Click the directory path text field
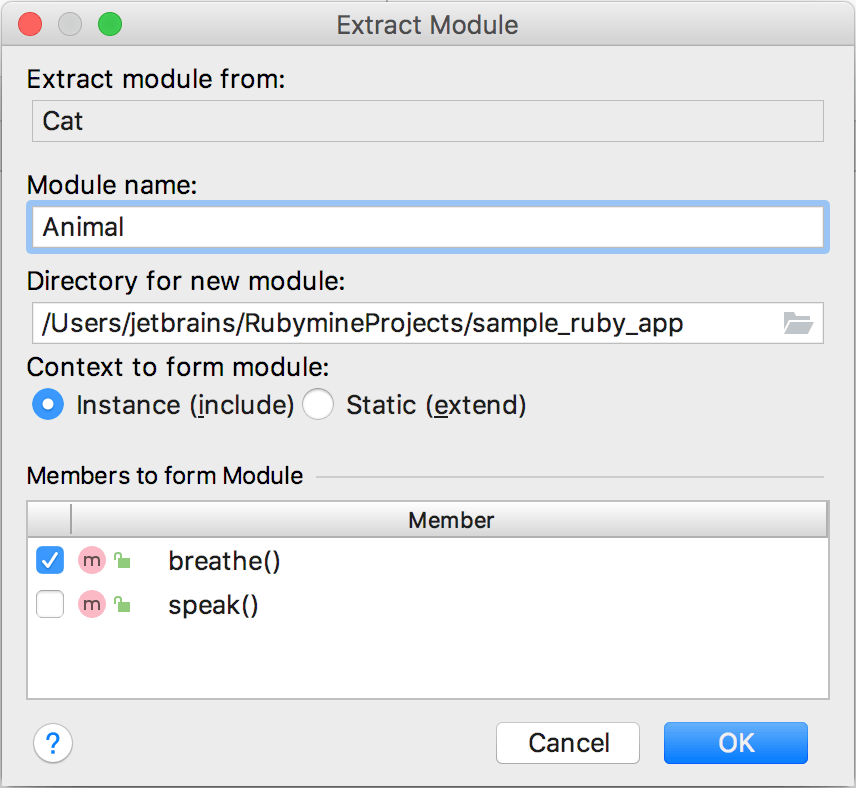Screen dimensions: 856x788 click(400, 322)
